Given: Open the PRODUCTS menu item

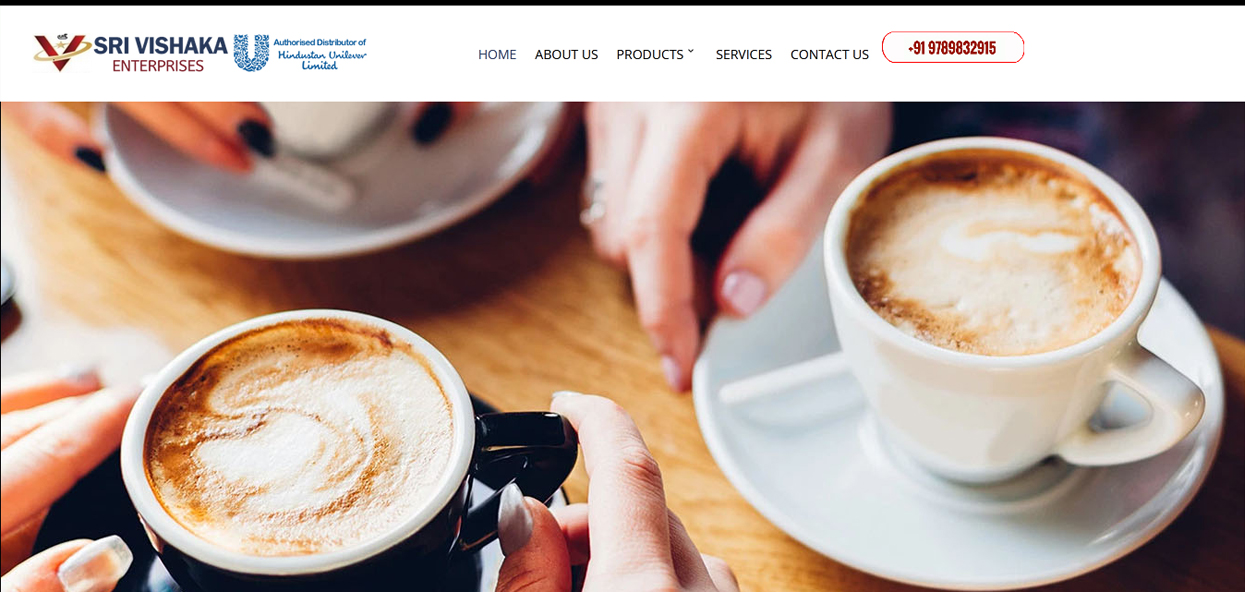Looking at the screenshot, I should (x=650, y=54).
